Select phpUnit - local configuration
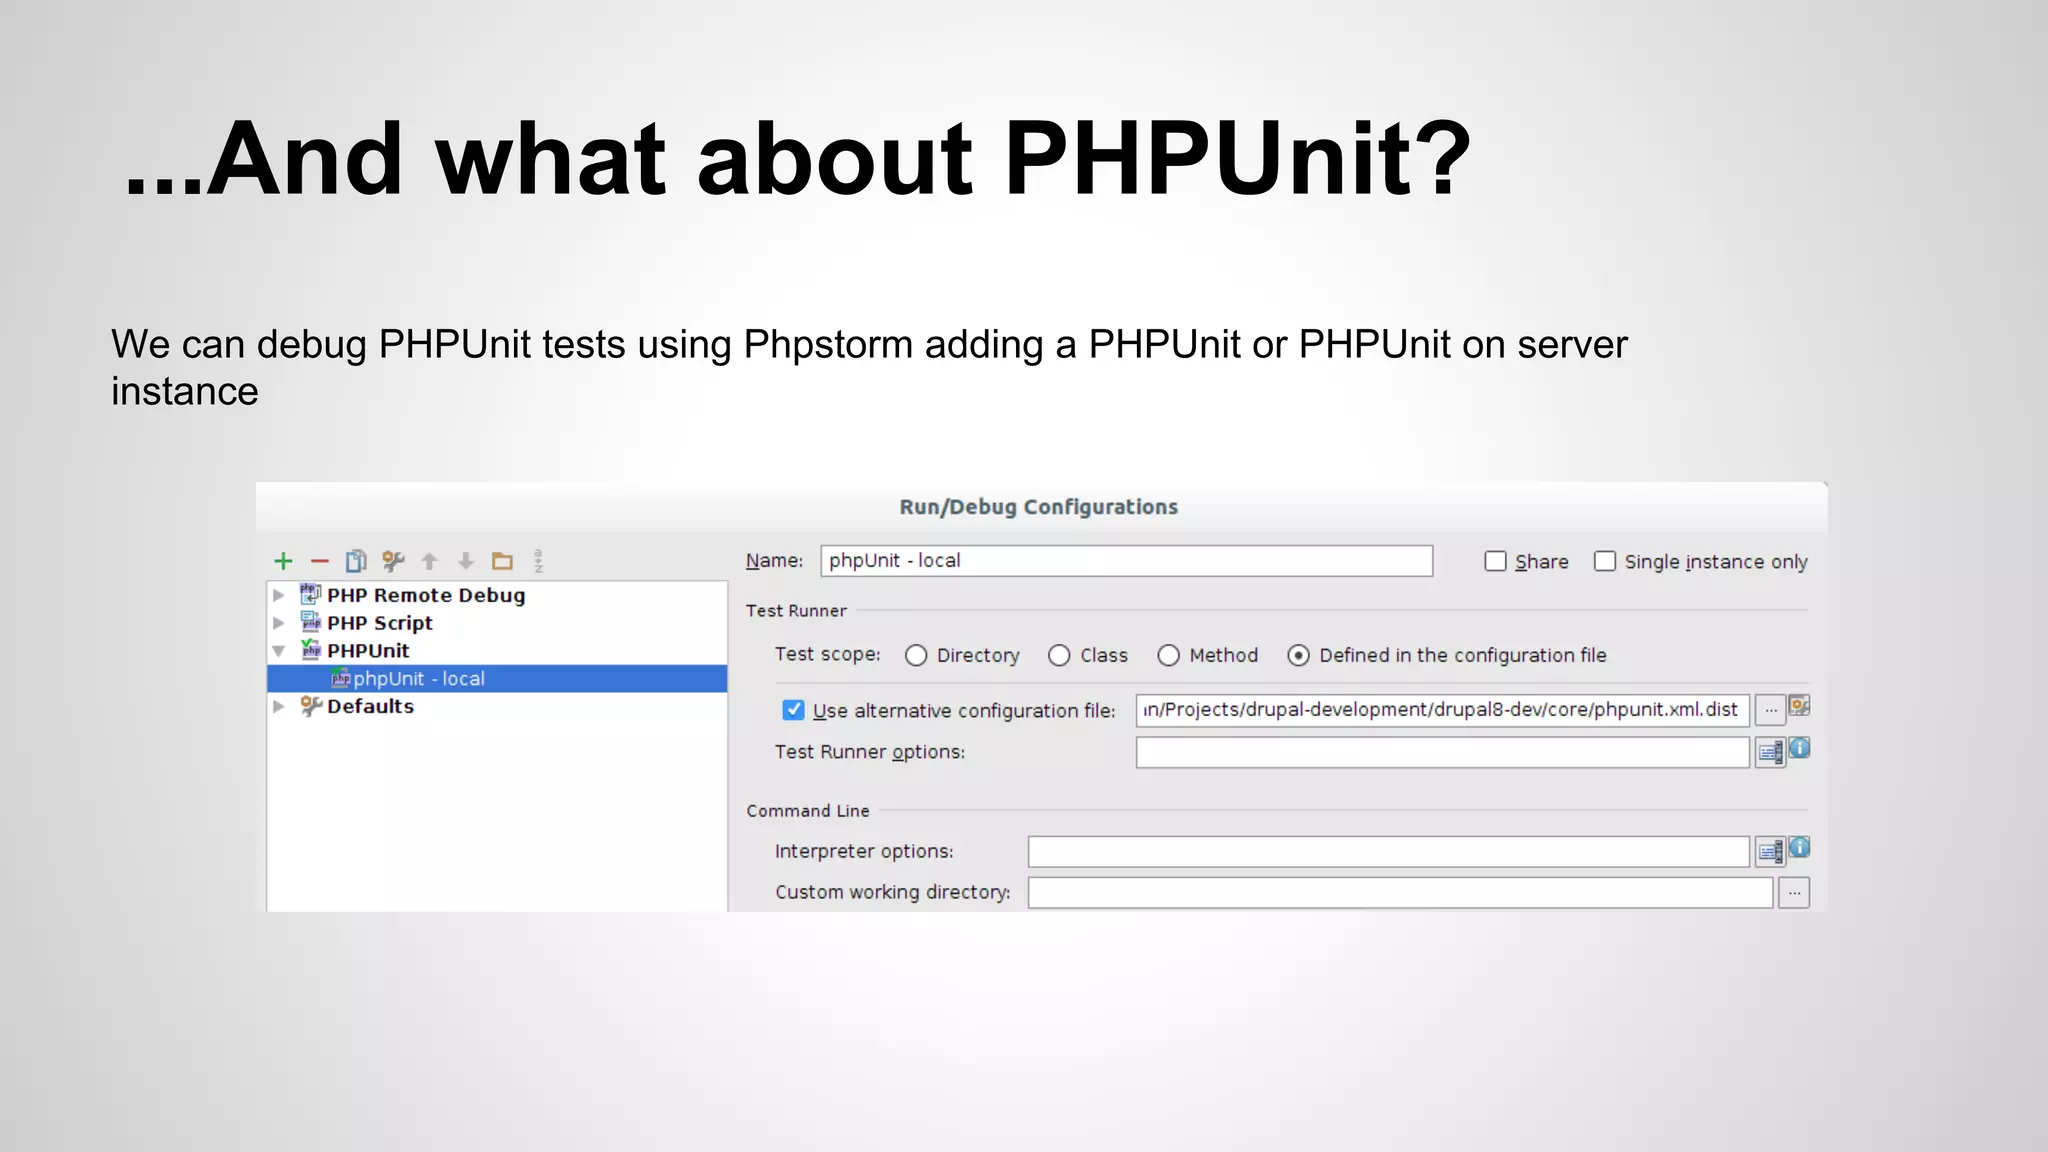Viewport: 2048px width, 1152px height. click(x=497, y=678)
